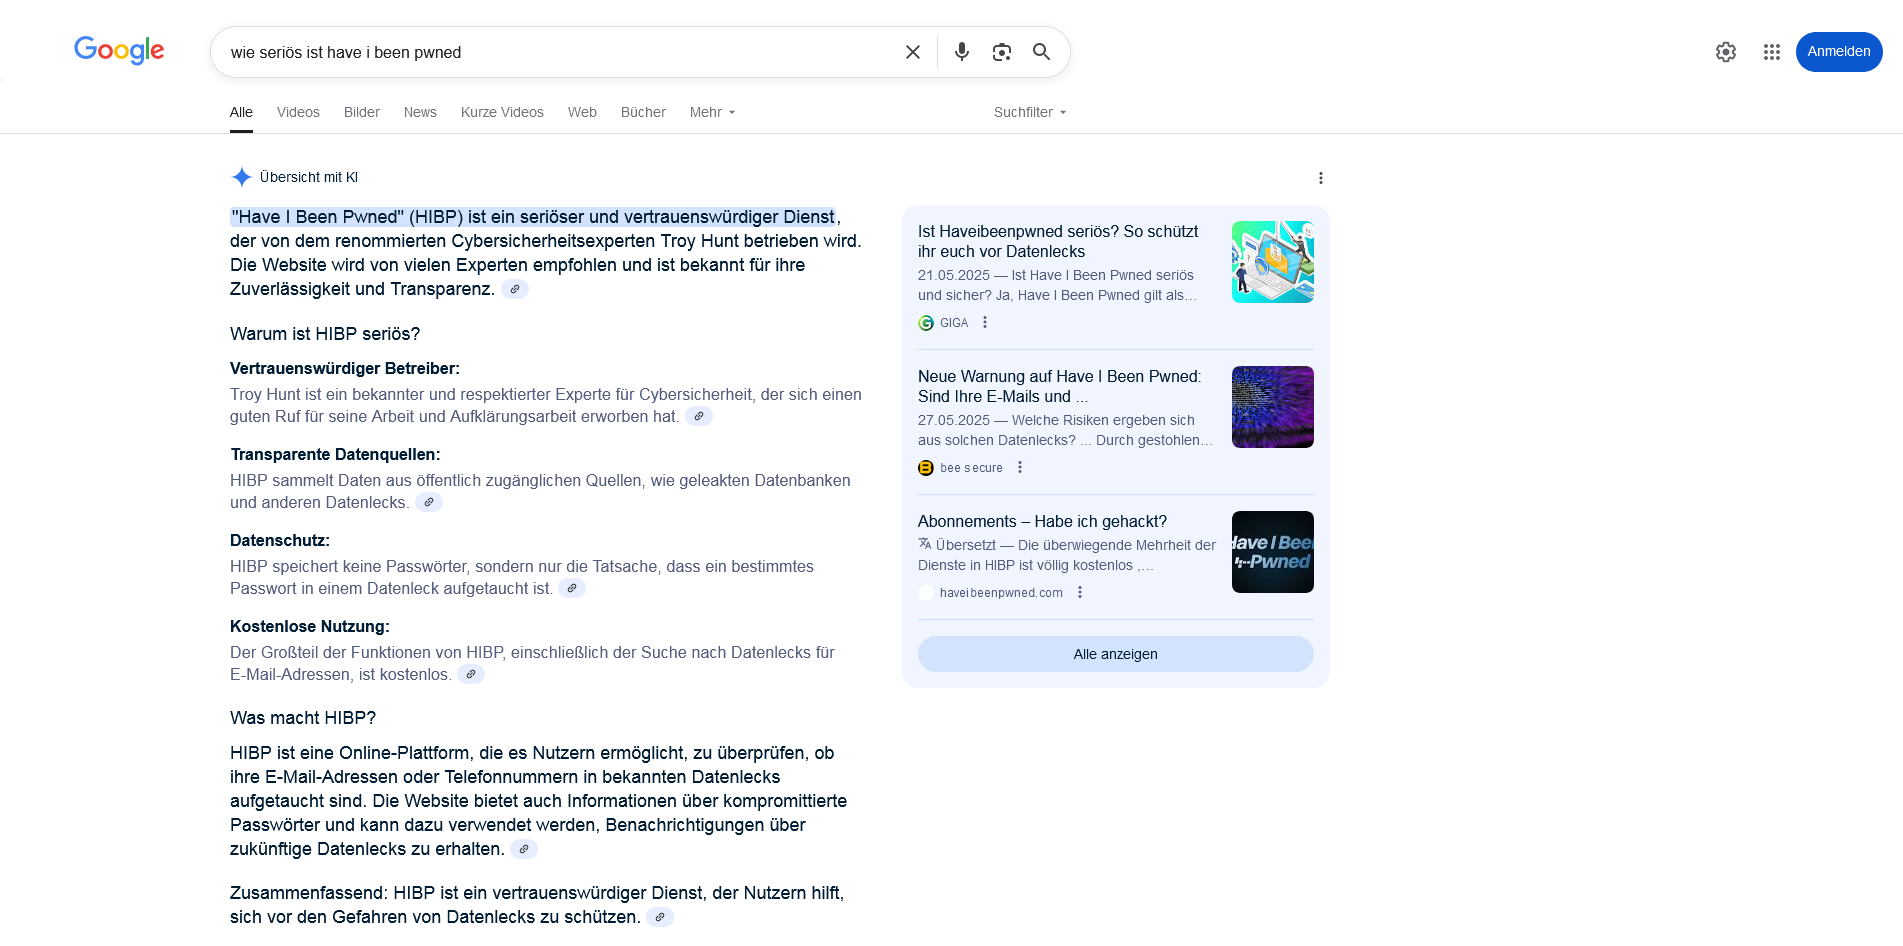1903x946 pixels.
Task: Expand the Mehr search categories dropdown
Action: click(711, 112)
